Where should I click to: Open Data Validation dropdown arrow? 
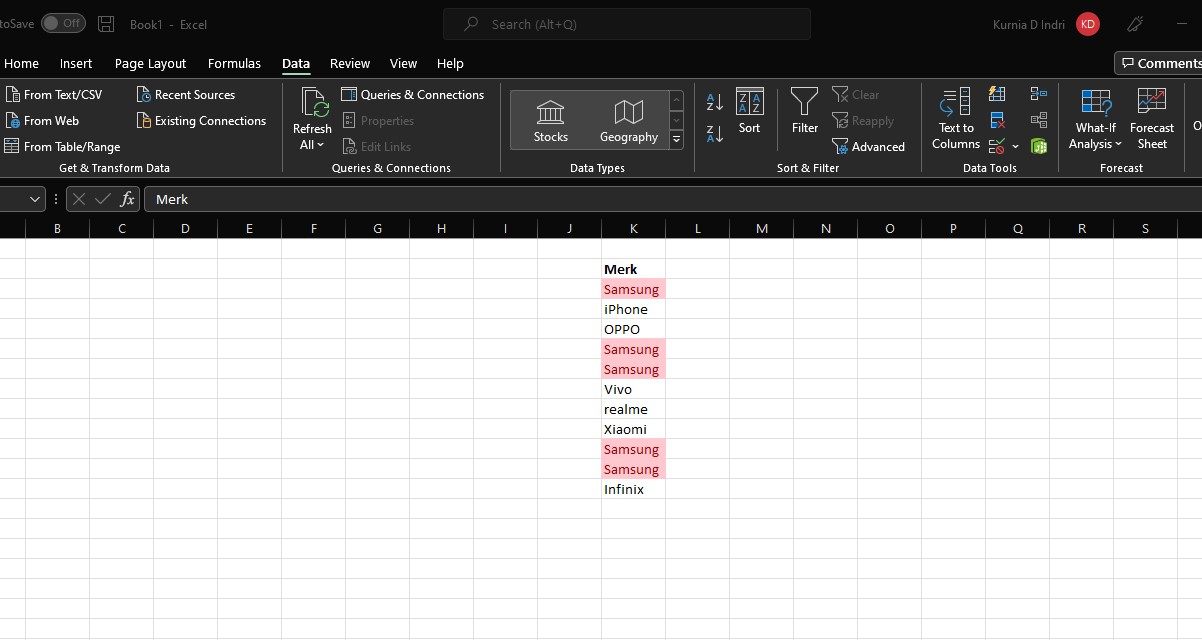(1016, 147)
